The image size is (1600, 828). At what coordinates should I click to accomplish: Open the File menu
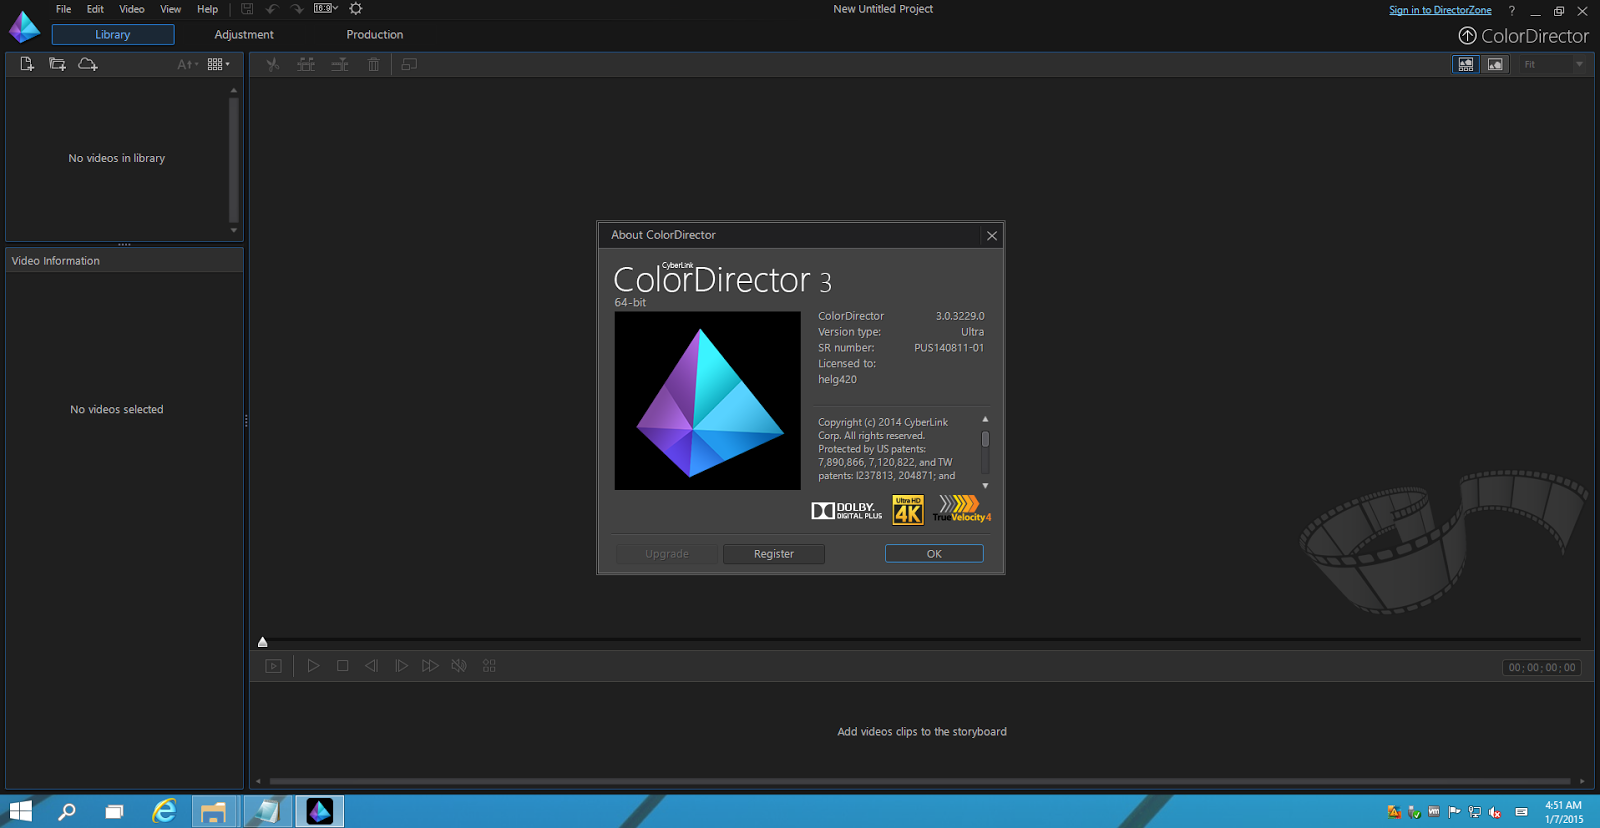pyautogui.click(x=63, y=9)
